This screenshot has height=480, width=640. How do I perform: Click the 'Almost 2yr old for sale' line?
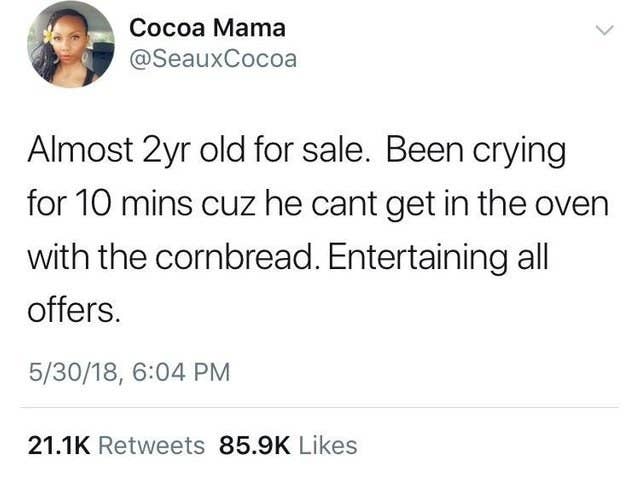(x=196, y=149)
